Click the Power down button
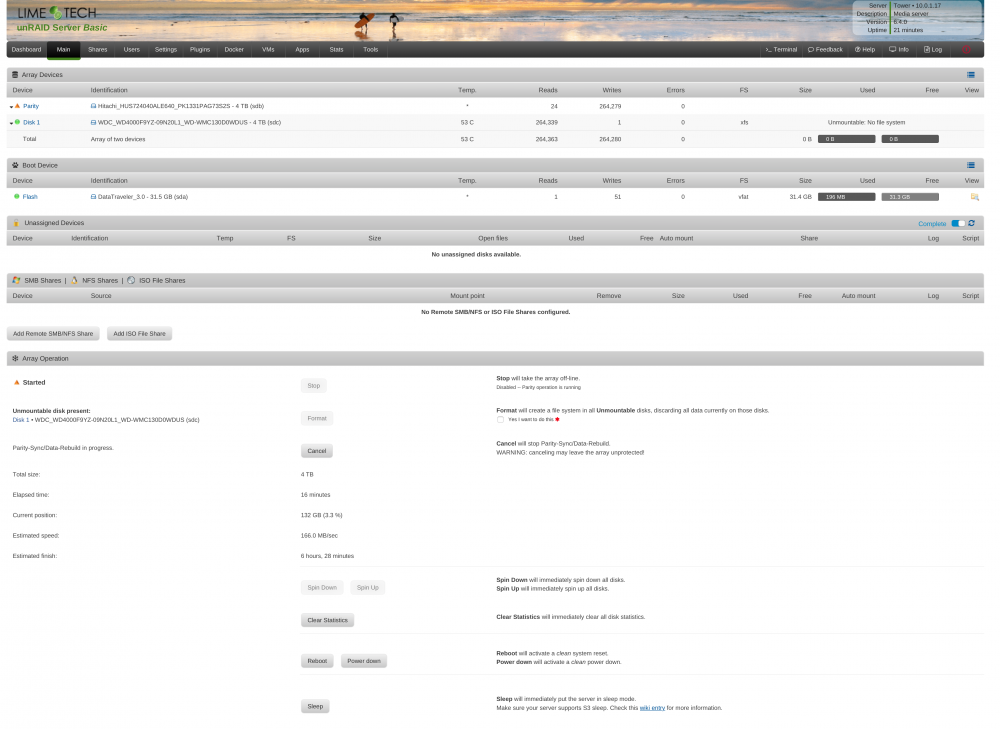 click(x=364, y=661)
